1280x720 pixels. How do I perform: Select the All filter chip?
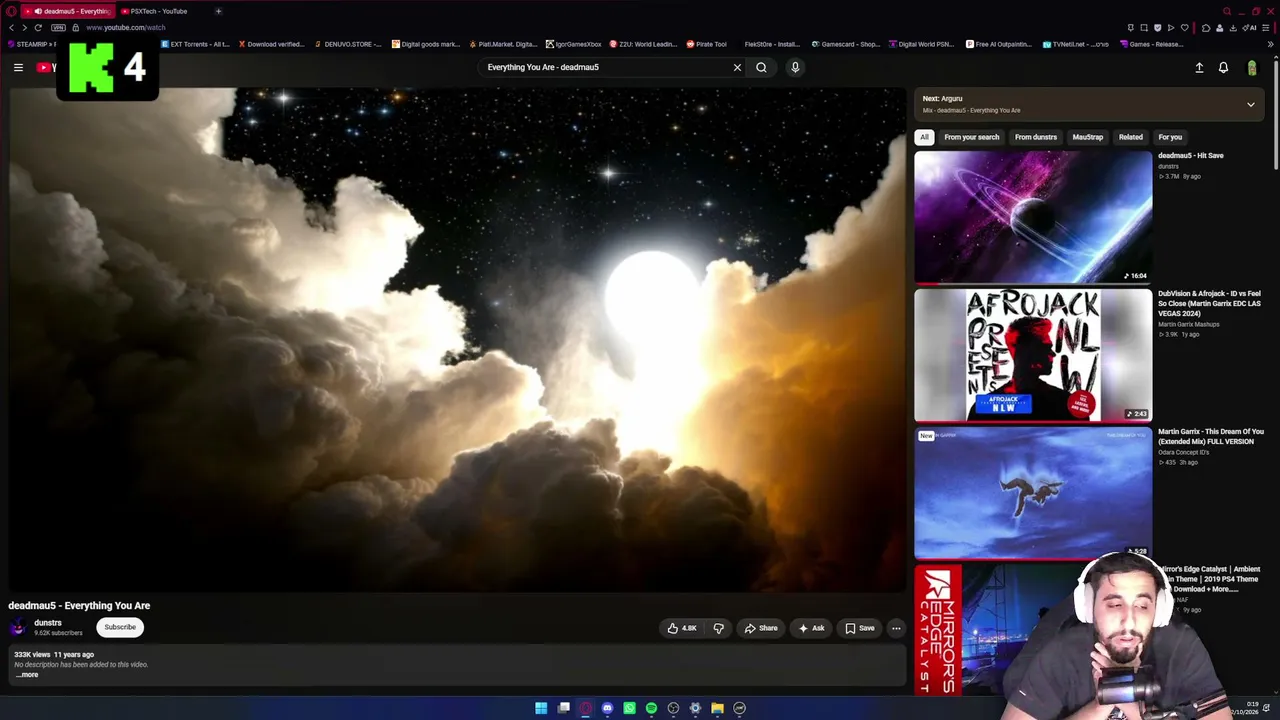[x=924, y=137]
